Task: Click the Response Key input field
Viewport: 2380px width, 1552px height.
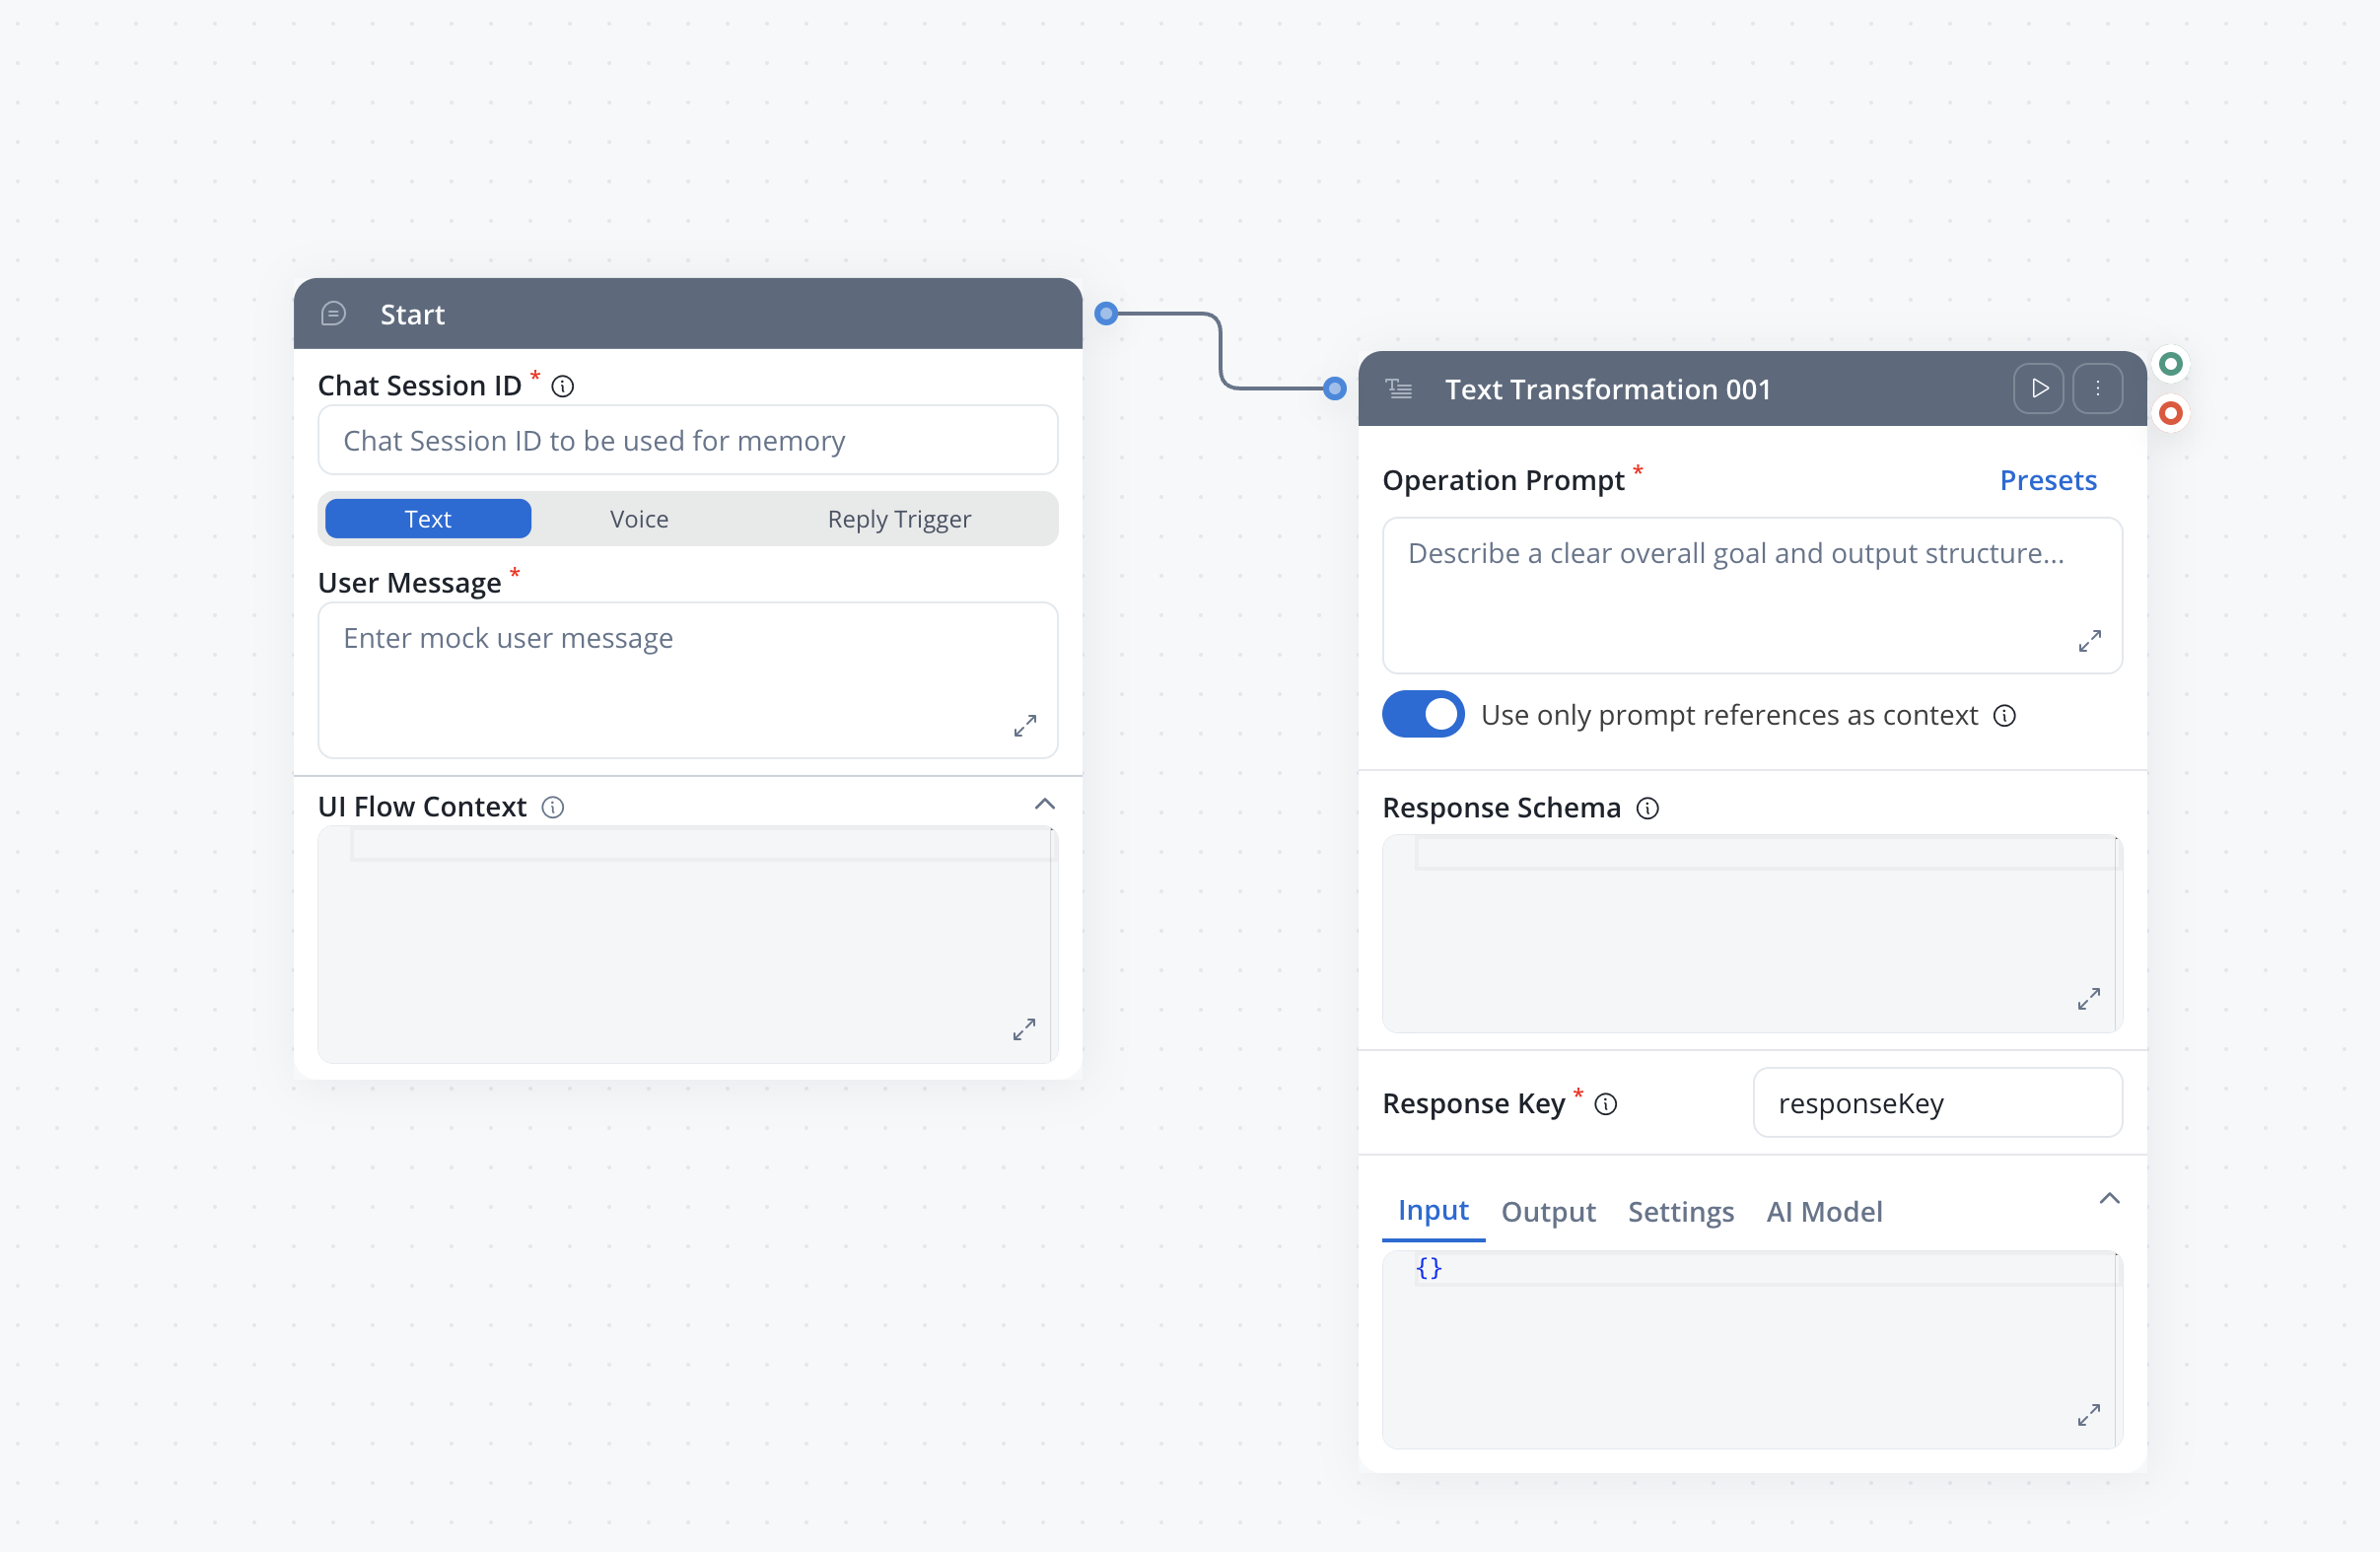Action: (x=1936, y=1103)
